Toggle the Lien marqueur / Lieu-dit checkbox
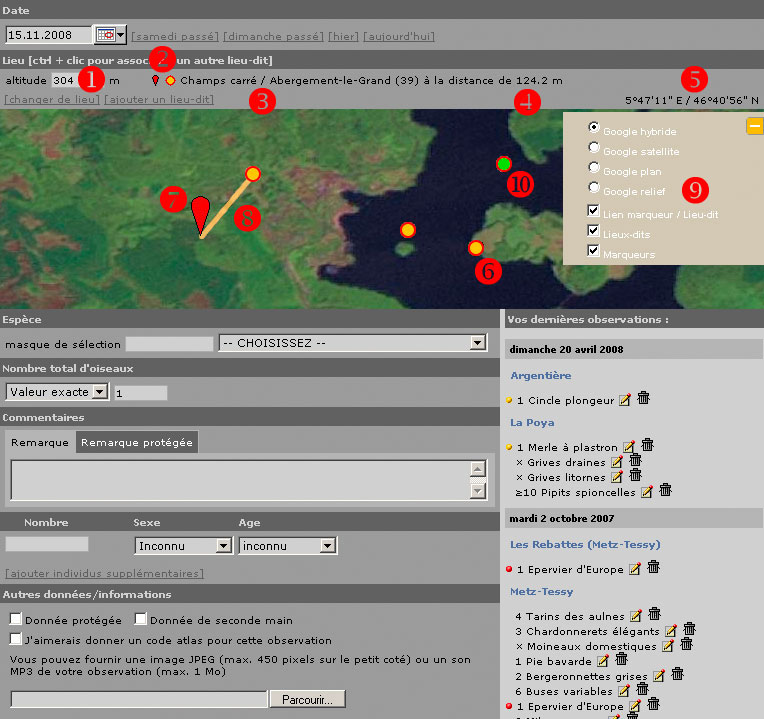This screenshot has height=719, width=764. (x=593, y=210)
